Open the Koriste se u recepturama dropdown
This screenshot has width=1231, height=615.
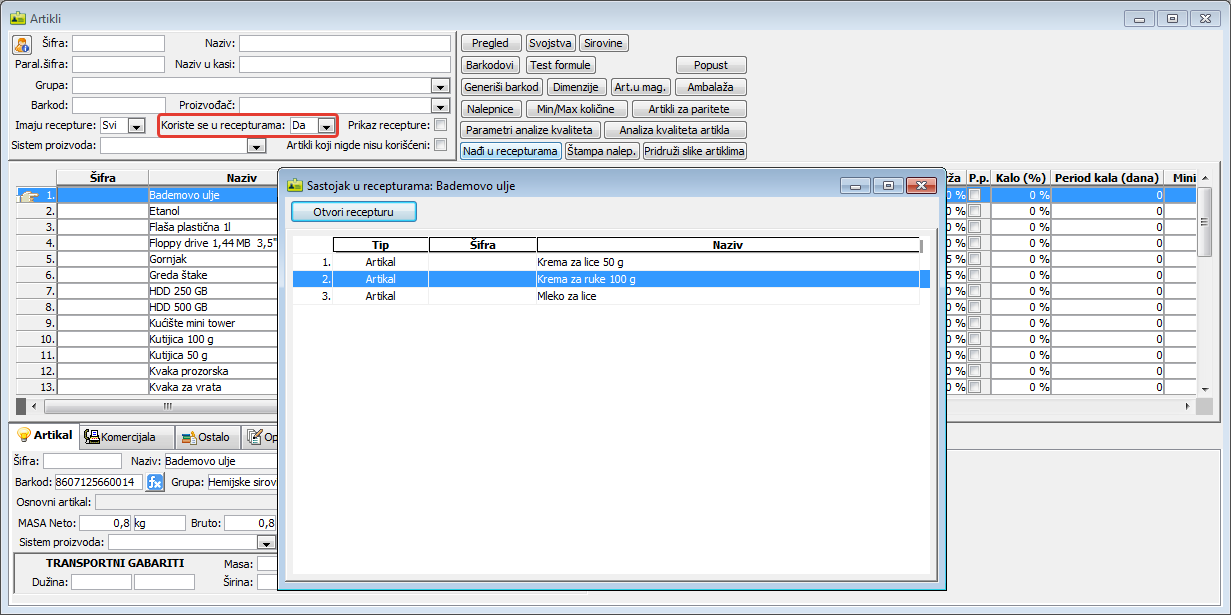pos(325,126)
